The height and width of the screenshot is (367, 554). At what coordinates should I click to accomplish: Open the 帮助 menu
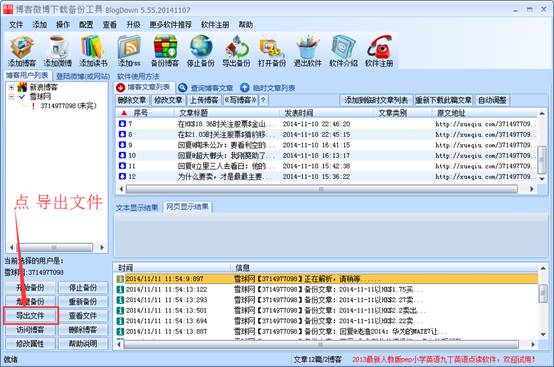246,25
